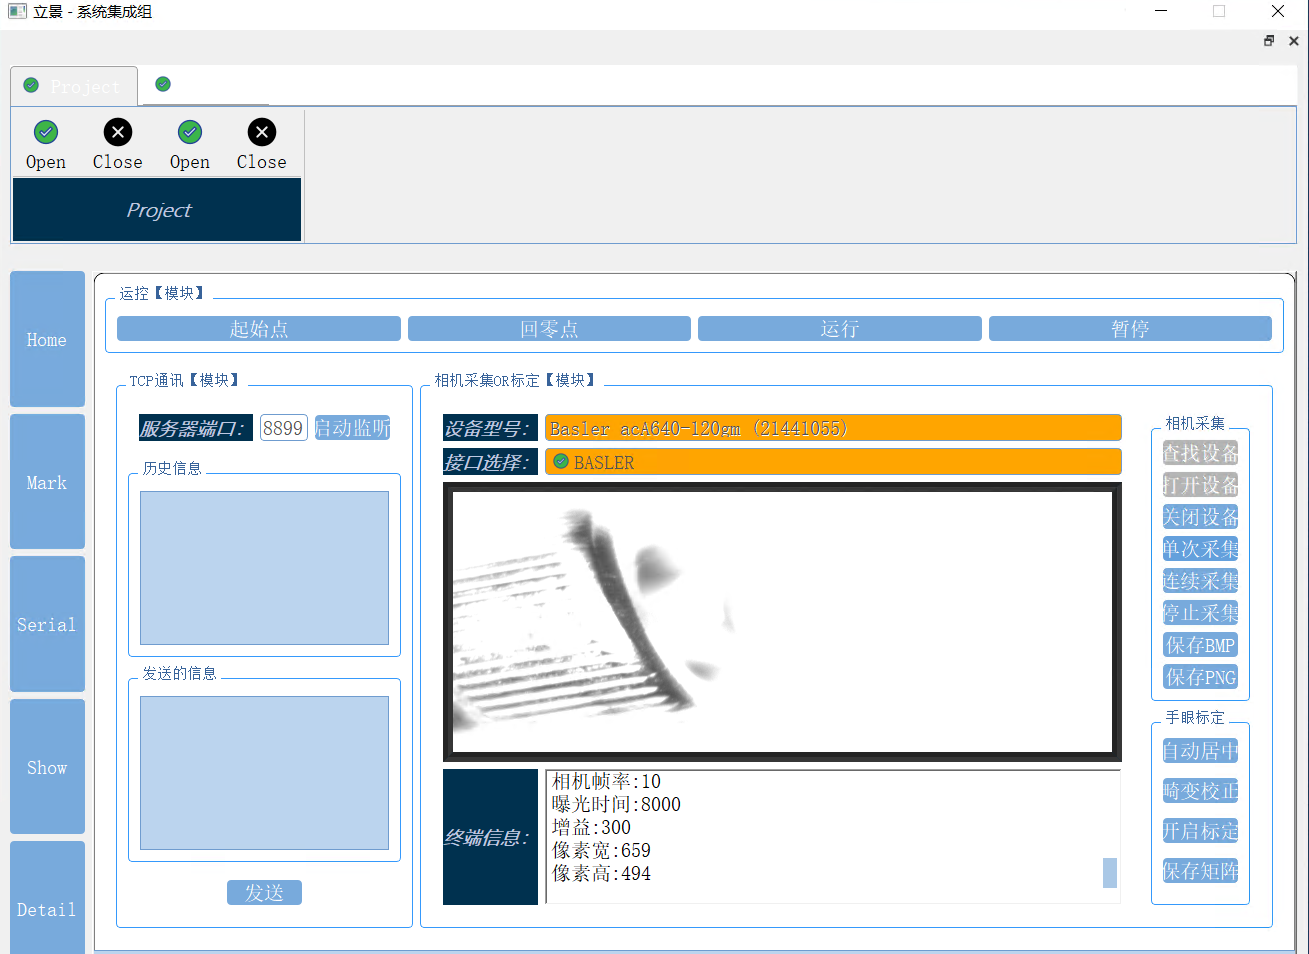This screenshot has height=954, width=1309.
Task: Click the 服务器端口 label
Action: 194,428
